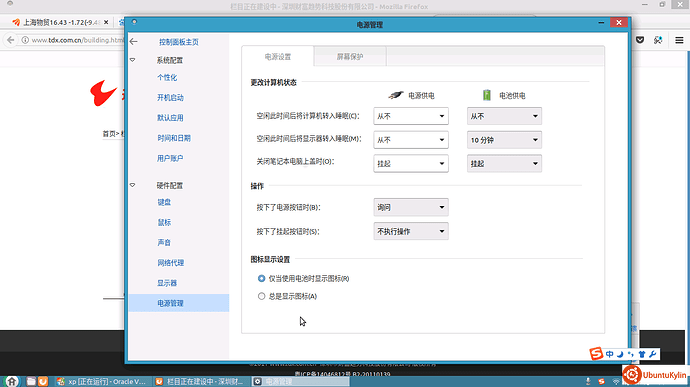Switch to the 电源设置 tab
690x387 pixels.
point(278,56)
